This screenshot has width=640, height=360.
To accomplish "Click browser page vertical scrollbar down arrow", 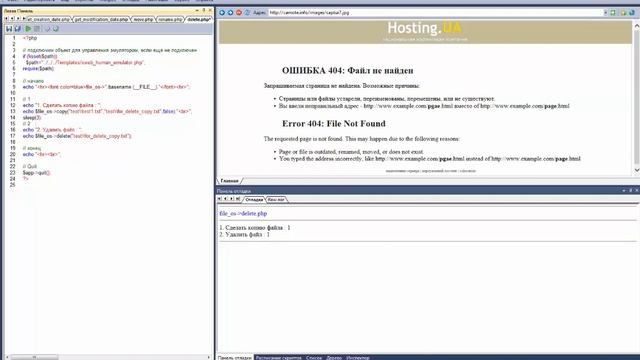I will tap(636, 170).
